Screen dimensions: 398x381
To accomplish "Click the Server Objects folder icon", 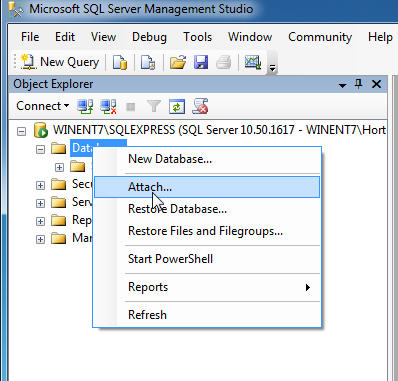I will (59, 202).
